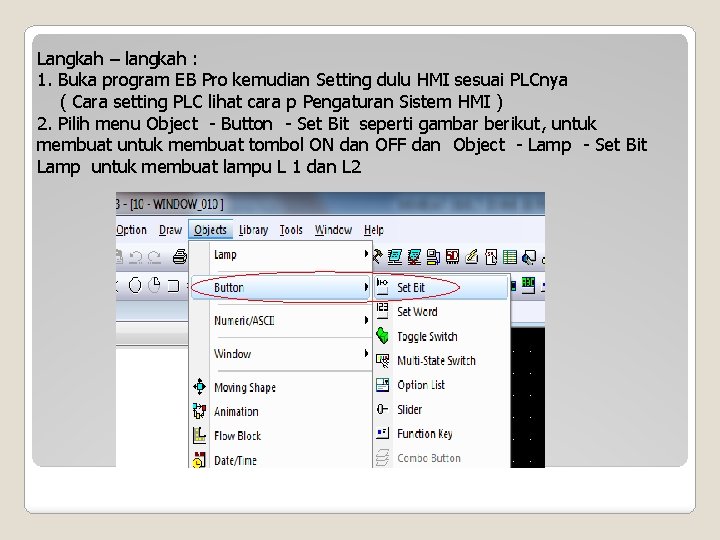Open the Library menu

pyautogui.click(x=253, y=230)
